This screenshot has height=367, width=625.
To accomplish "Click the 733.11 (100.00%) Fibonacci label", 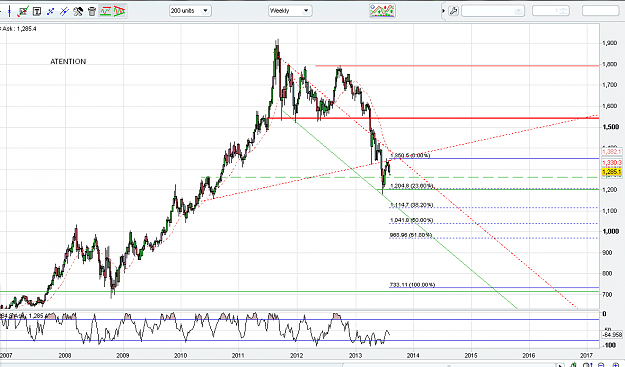I will (x=412, y=285).
